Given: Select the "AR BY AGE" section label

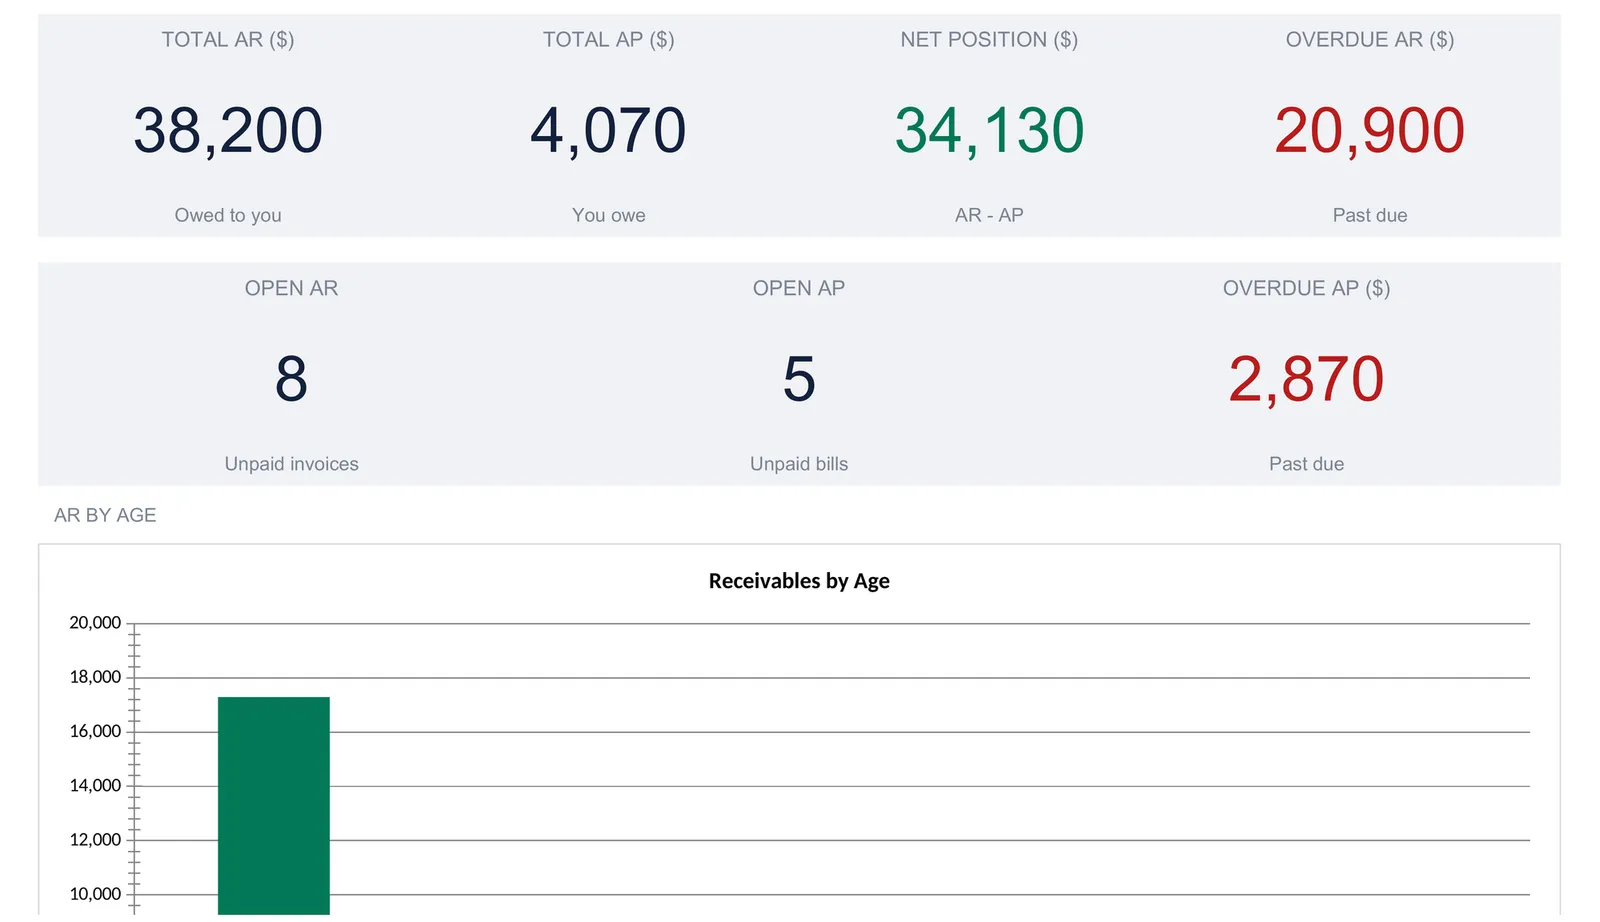Looking at the screenshot, I should (x=105, y=515).
